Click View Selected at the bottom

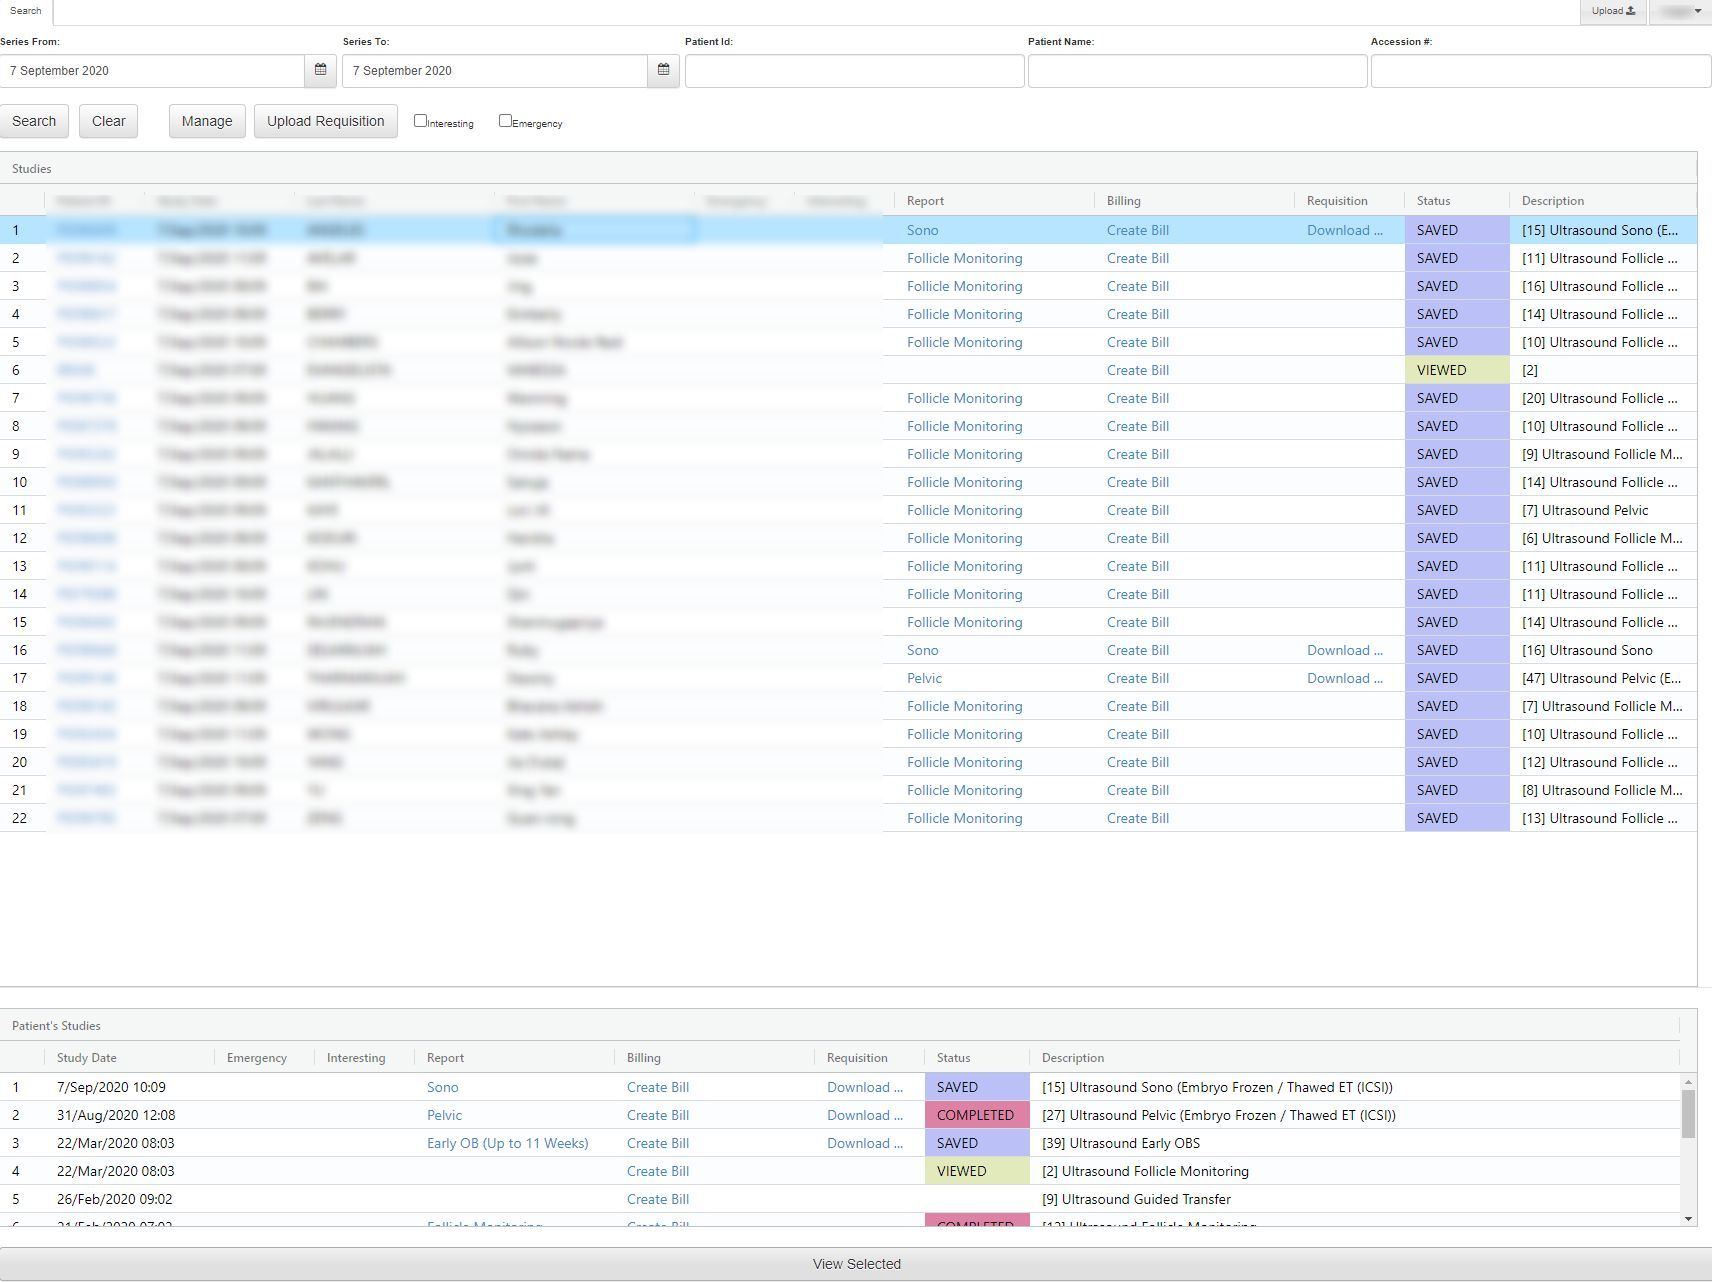856,1263
